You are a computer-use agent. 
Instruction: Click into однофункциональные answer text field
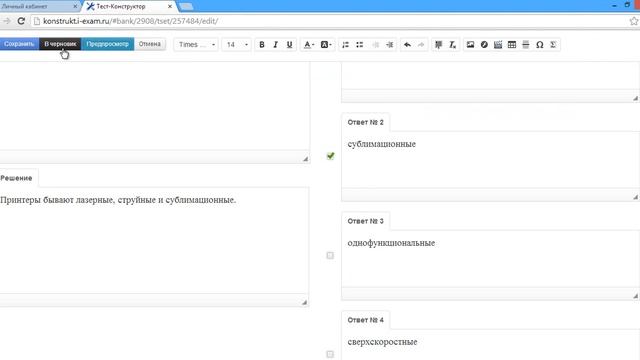[x=490, y=259]
